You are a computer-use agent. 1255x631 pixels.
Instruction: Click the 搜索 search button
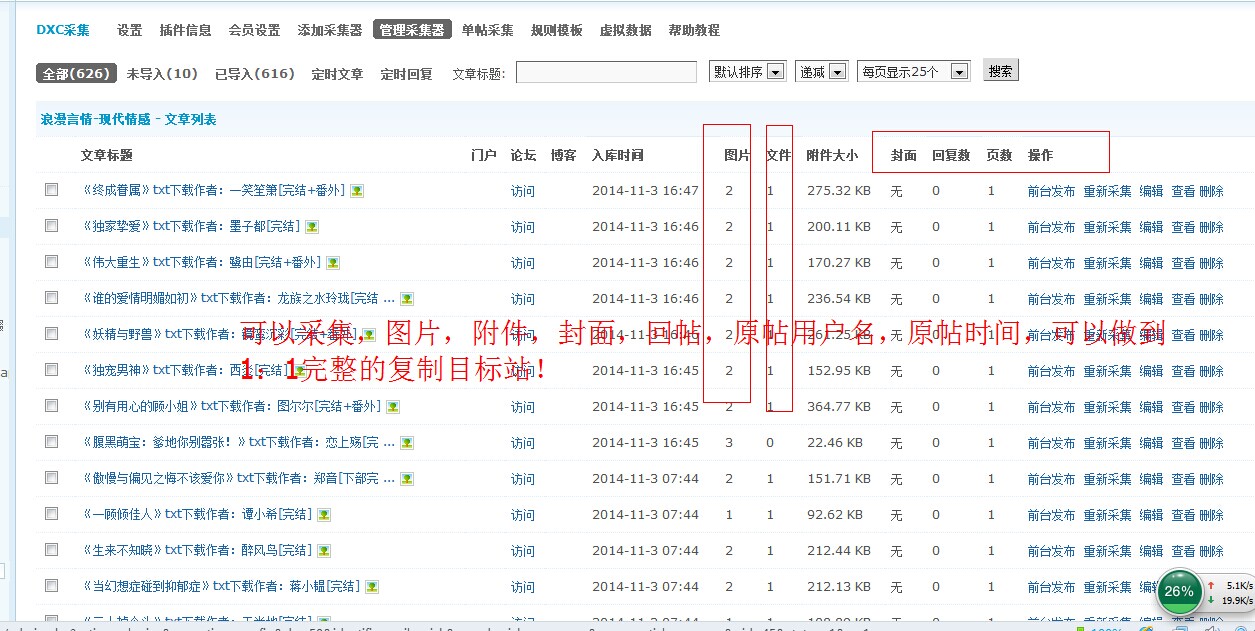[x=1000, y=70]
